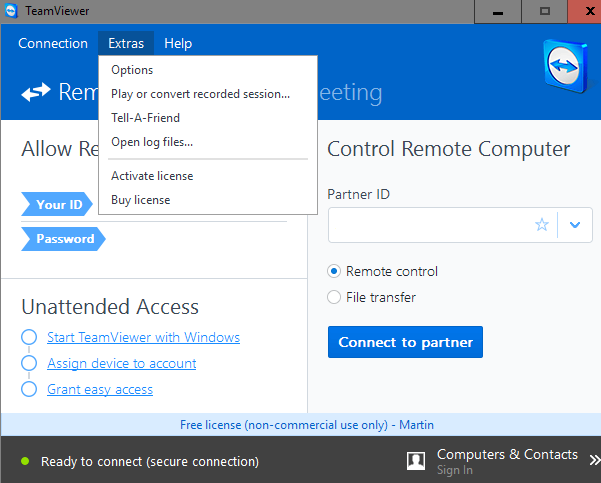Viewport: 601px width, 483px height.
Task: Click the Password label tag
Action: (x=63, y=239)
